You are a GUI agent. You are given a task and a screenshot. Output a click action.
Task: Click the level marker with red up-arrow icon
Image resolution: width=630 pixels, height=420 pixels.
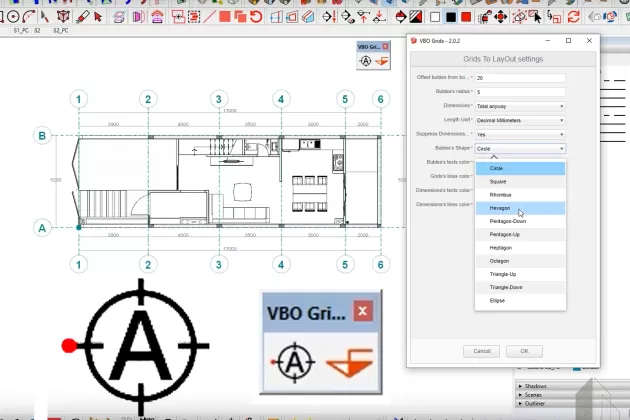[x=363, y=17]
